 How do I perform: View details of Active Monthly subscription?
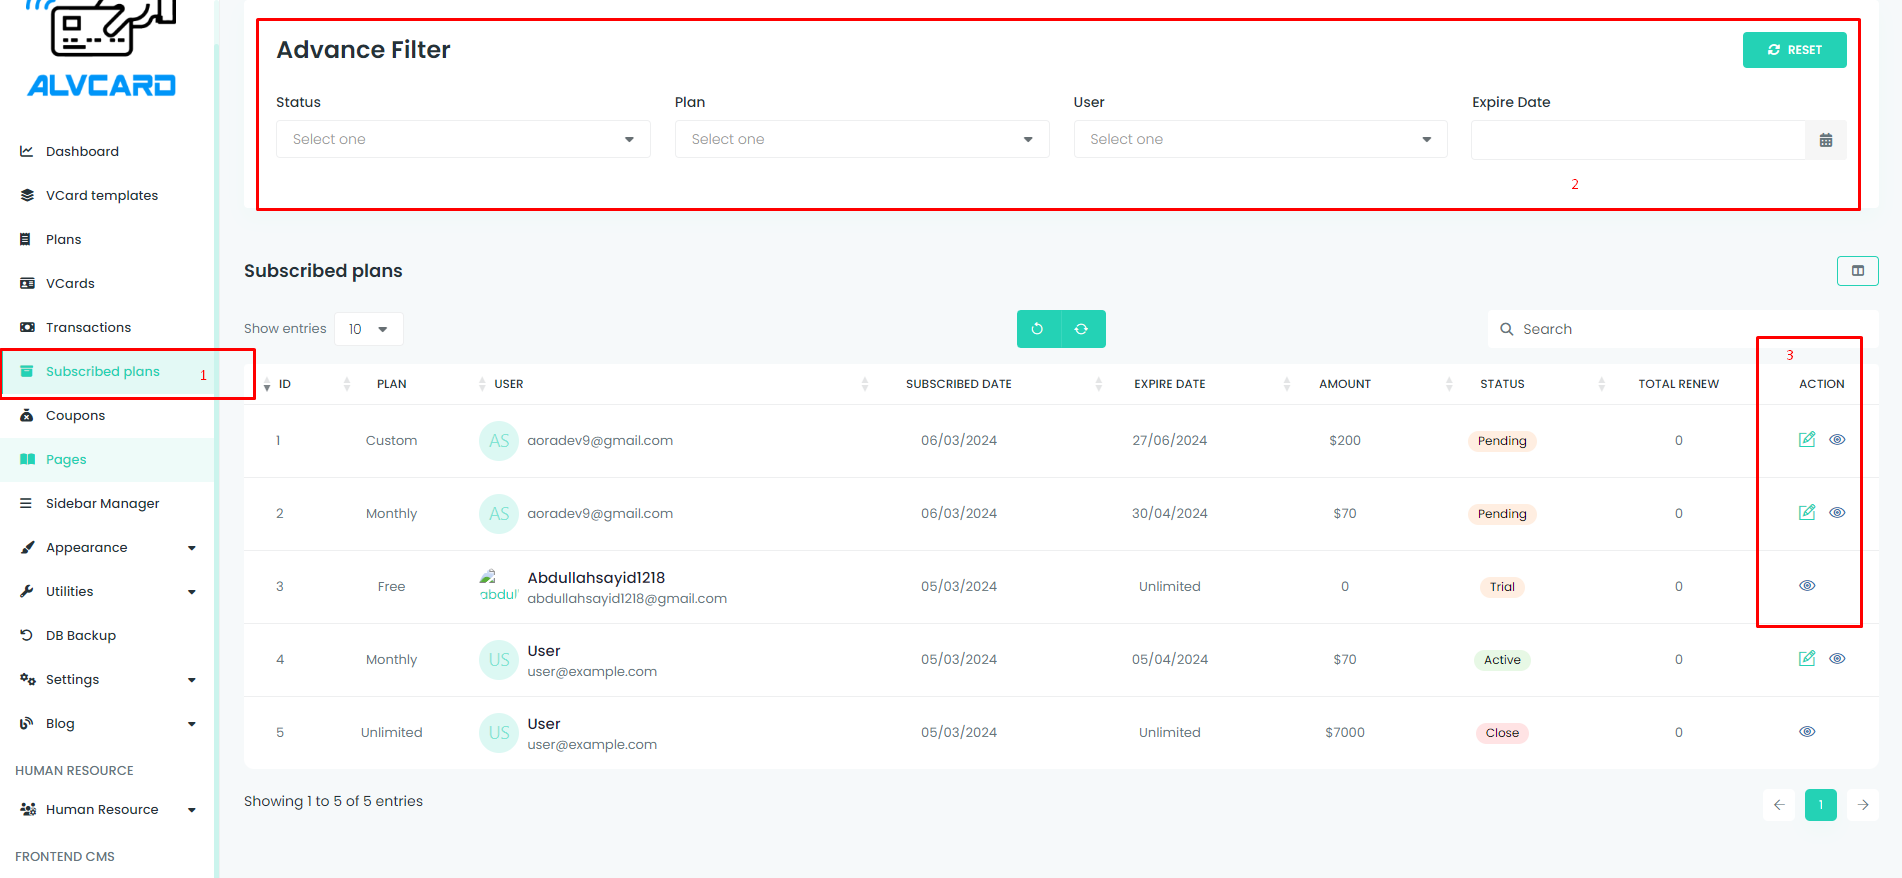tap(1837, 659)
